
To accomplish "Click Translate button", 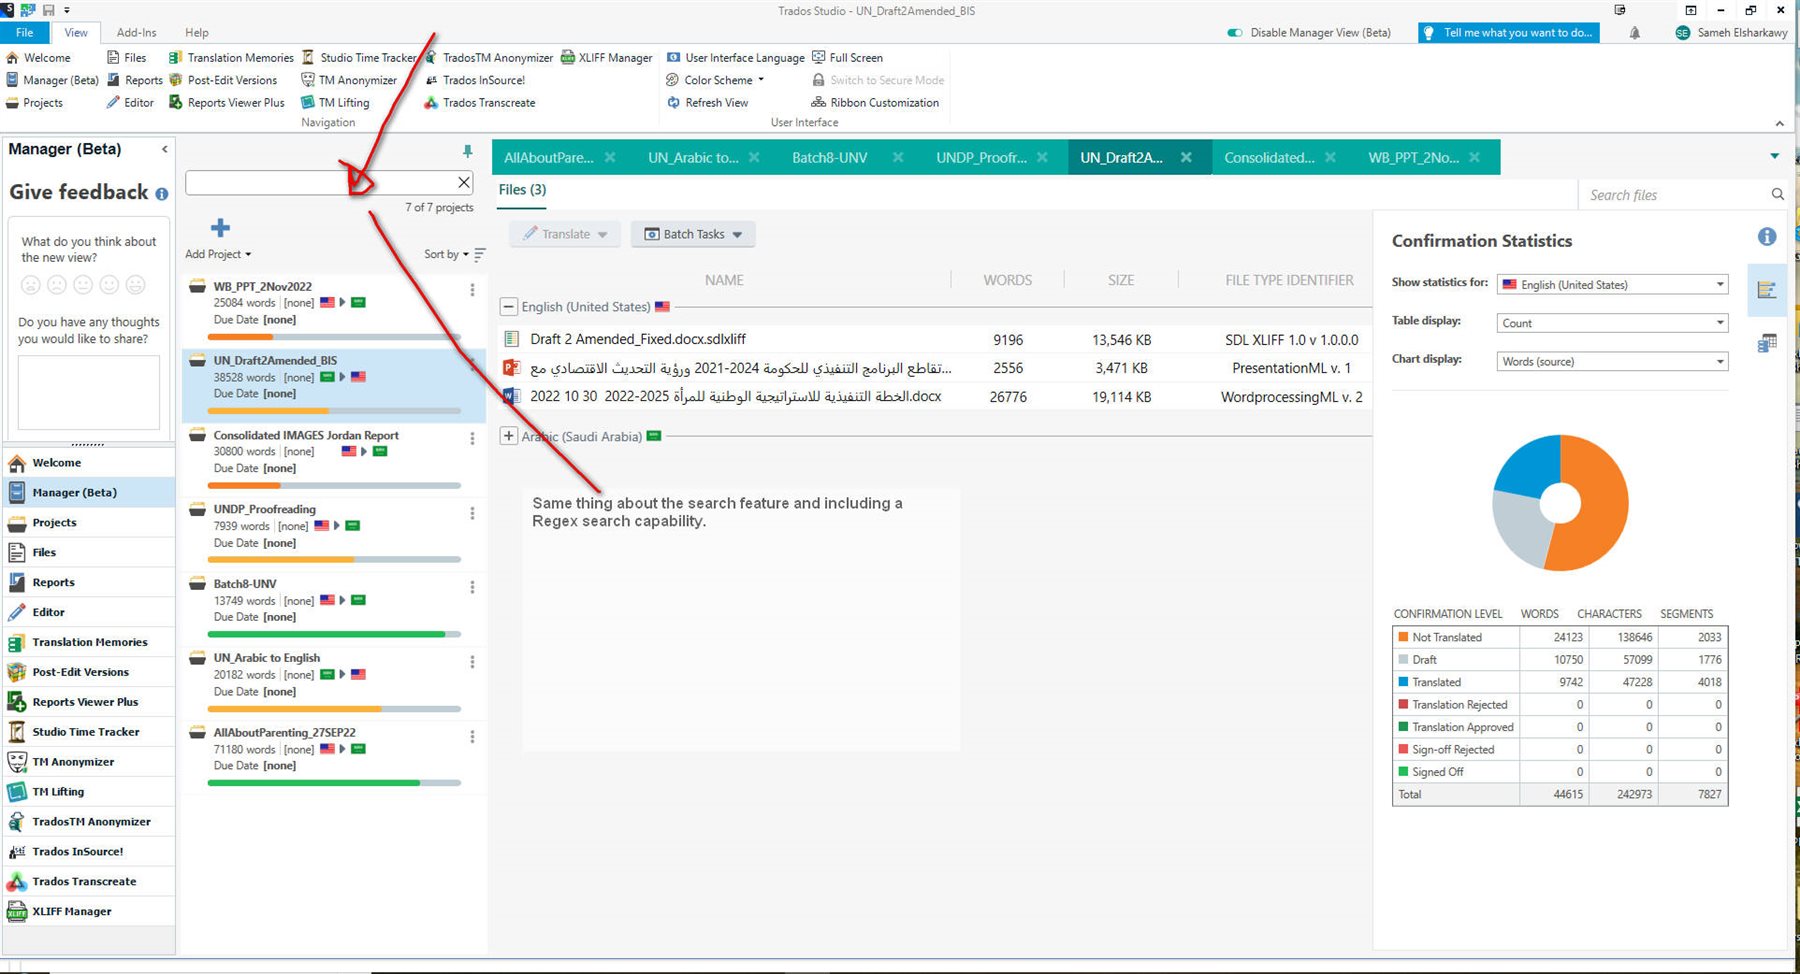I will (565, 234).
